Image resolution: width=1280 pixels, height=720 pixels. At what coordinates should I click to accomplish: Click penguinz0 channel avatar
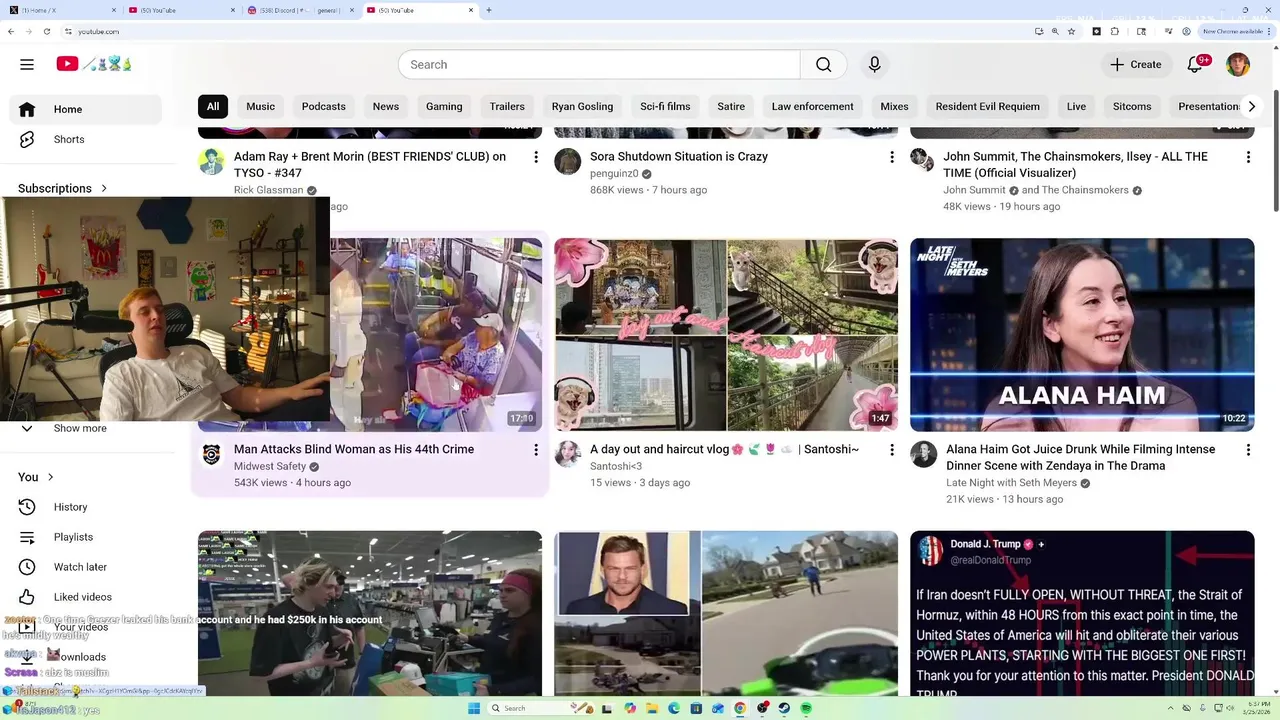[x=568, y=161]
